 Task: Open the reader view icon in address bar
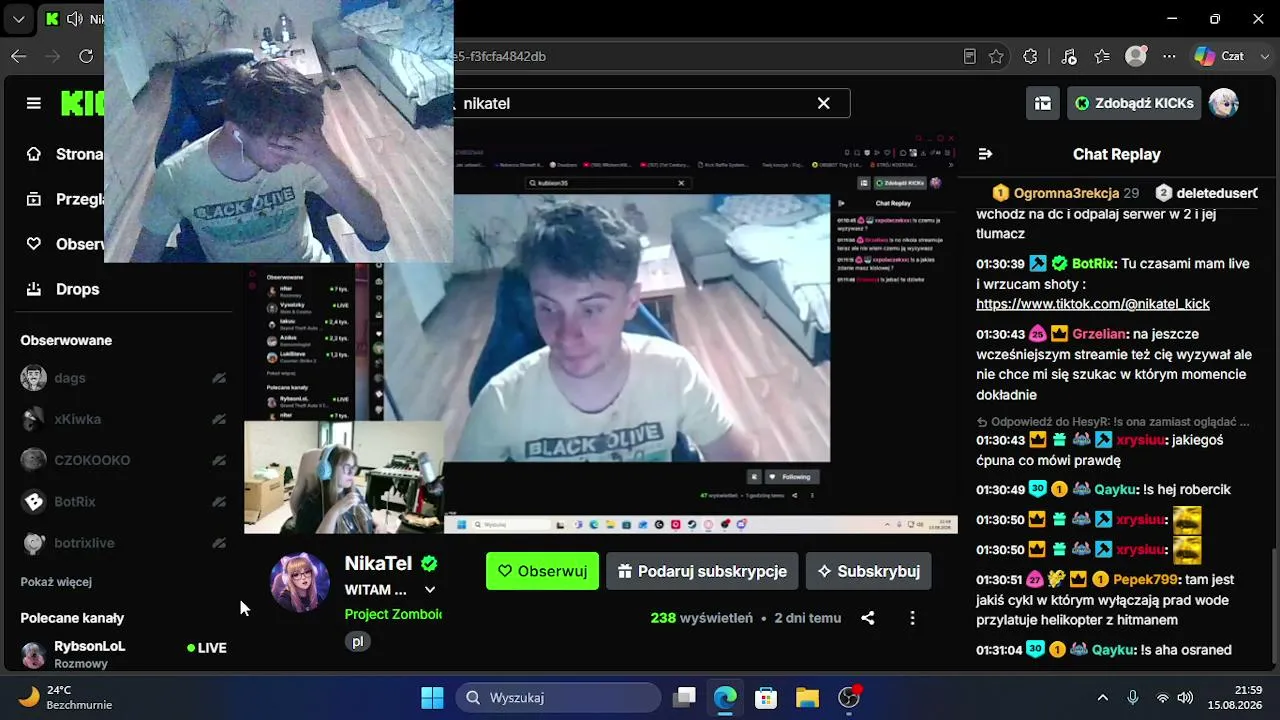coord(970,56)
